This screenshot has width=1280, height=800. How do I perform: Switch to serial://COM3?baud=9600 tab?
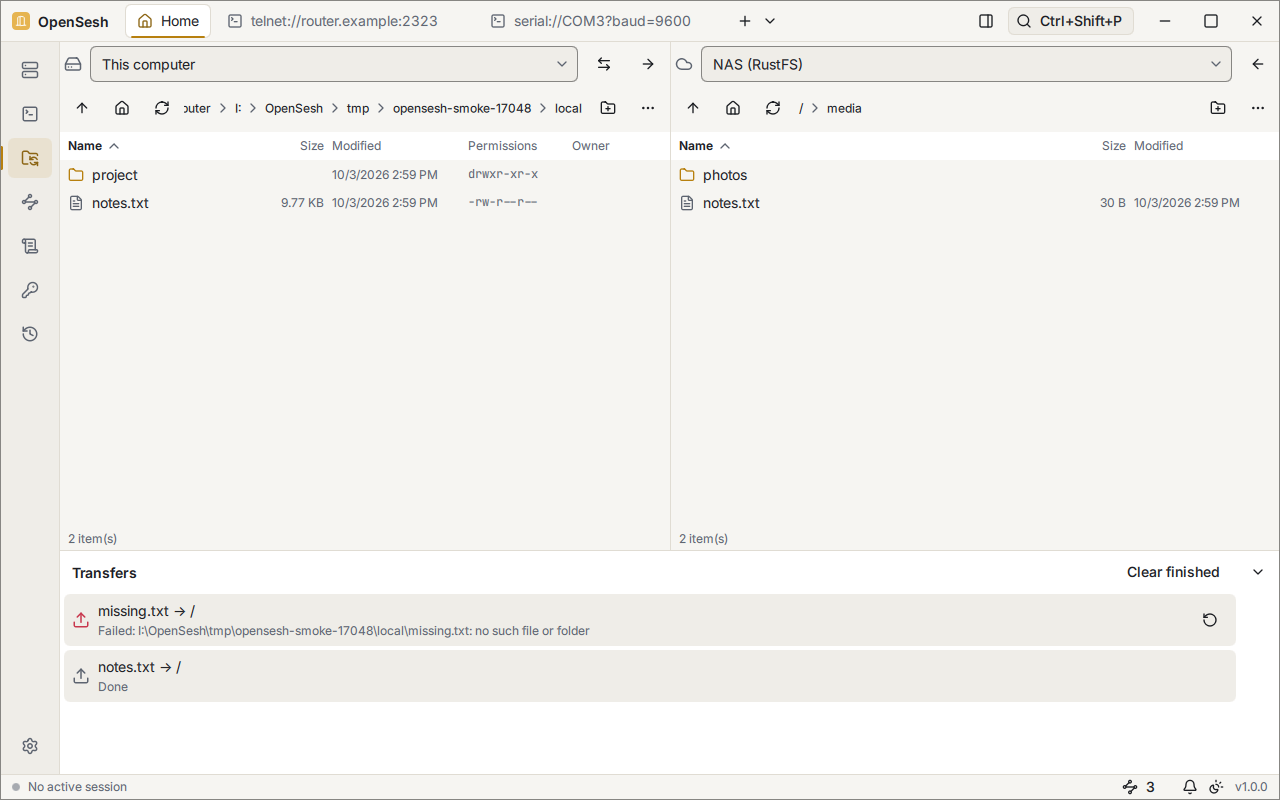(591, 21)
